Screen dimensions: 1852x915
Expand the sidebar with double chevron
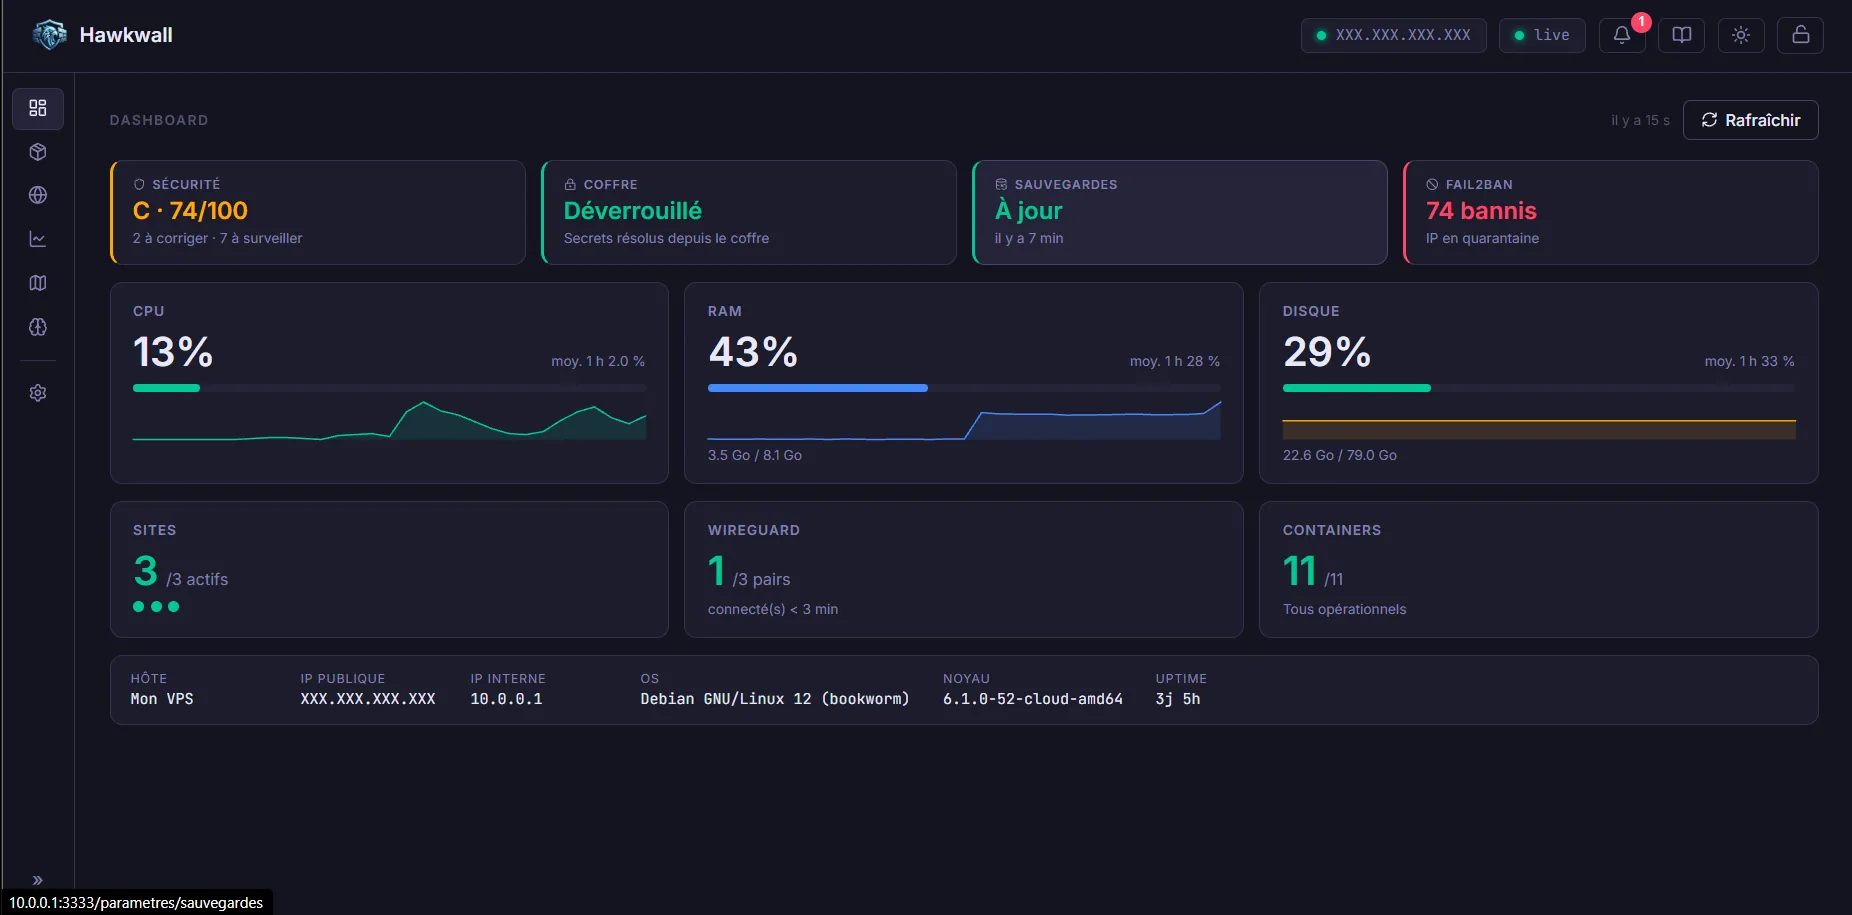pos(38,880)
